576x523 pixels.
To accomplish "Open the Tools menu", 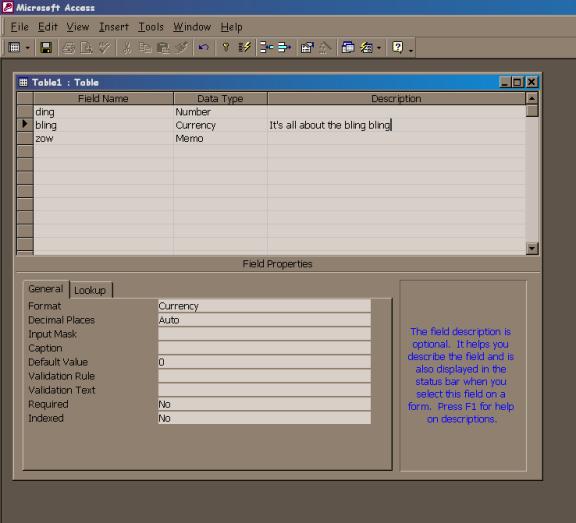I will pyautogui.click(x=151, y=27).
